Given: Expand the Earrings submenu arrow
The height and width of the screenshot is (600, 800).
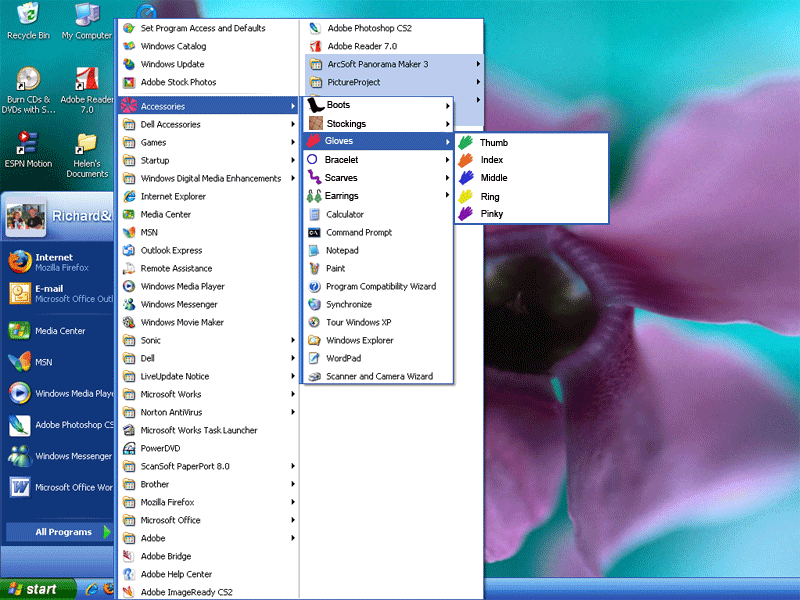Looking at the screenshot, I should tap(447, 195).
